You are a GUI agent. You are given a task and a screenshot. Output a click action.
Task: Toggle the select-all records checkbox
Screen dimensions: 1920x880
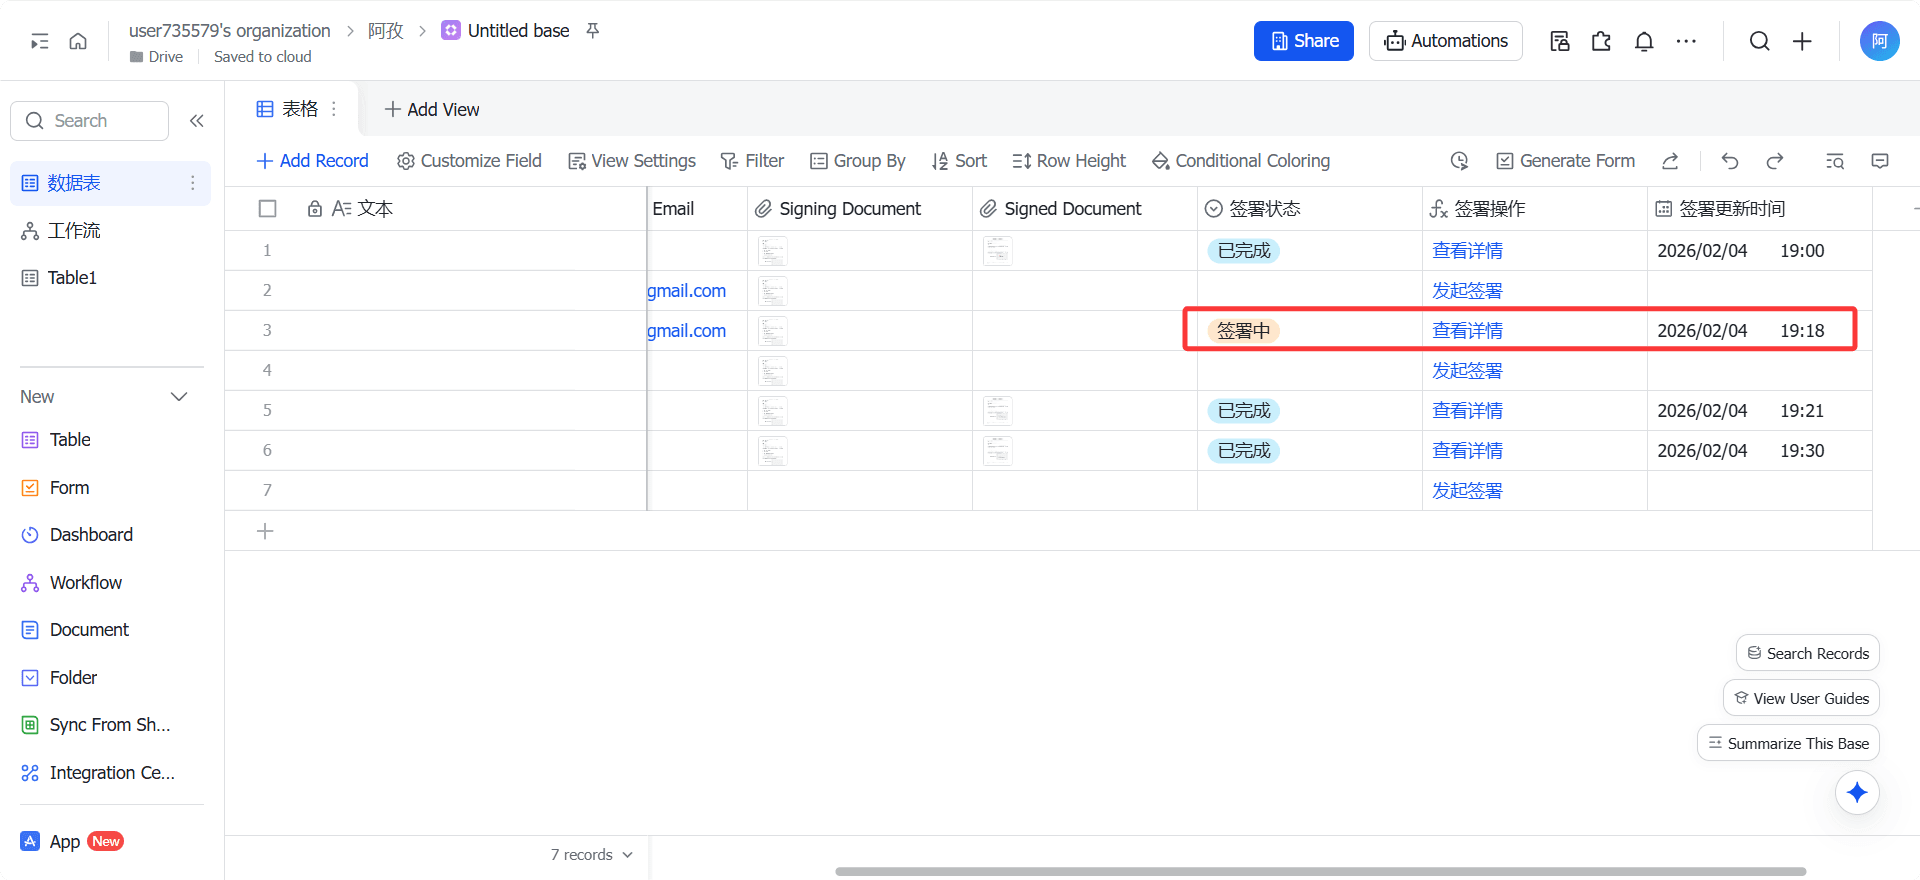(x=267, y=209)
